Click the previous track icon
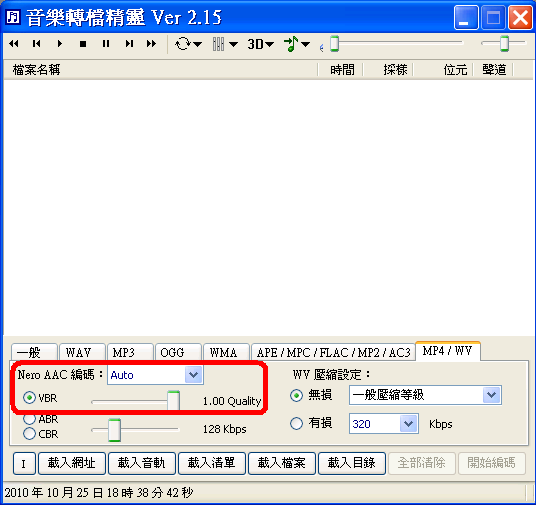The height and width of the screenshot is (505, 536). tap(37, 44)
